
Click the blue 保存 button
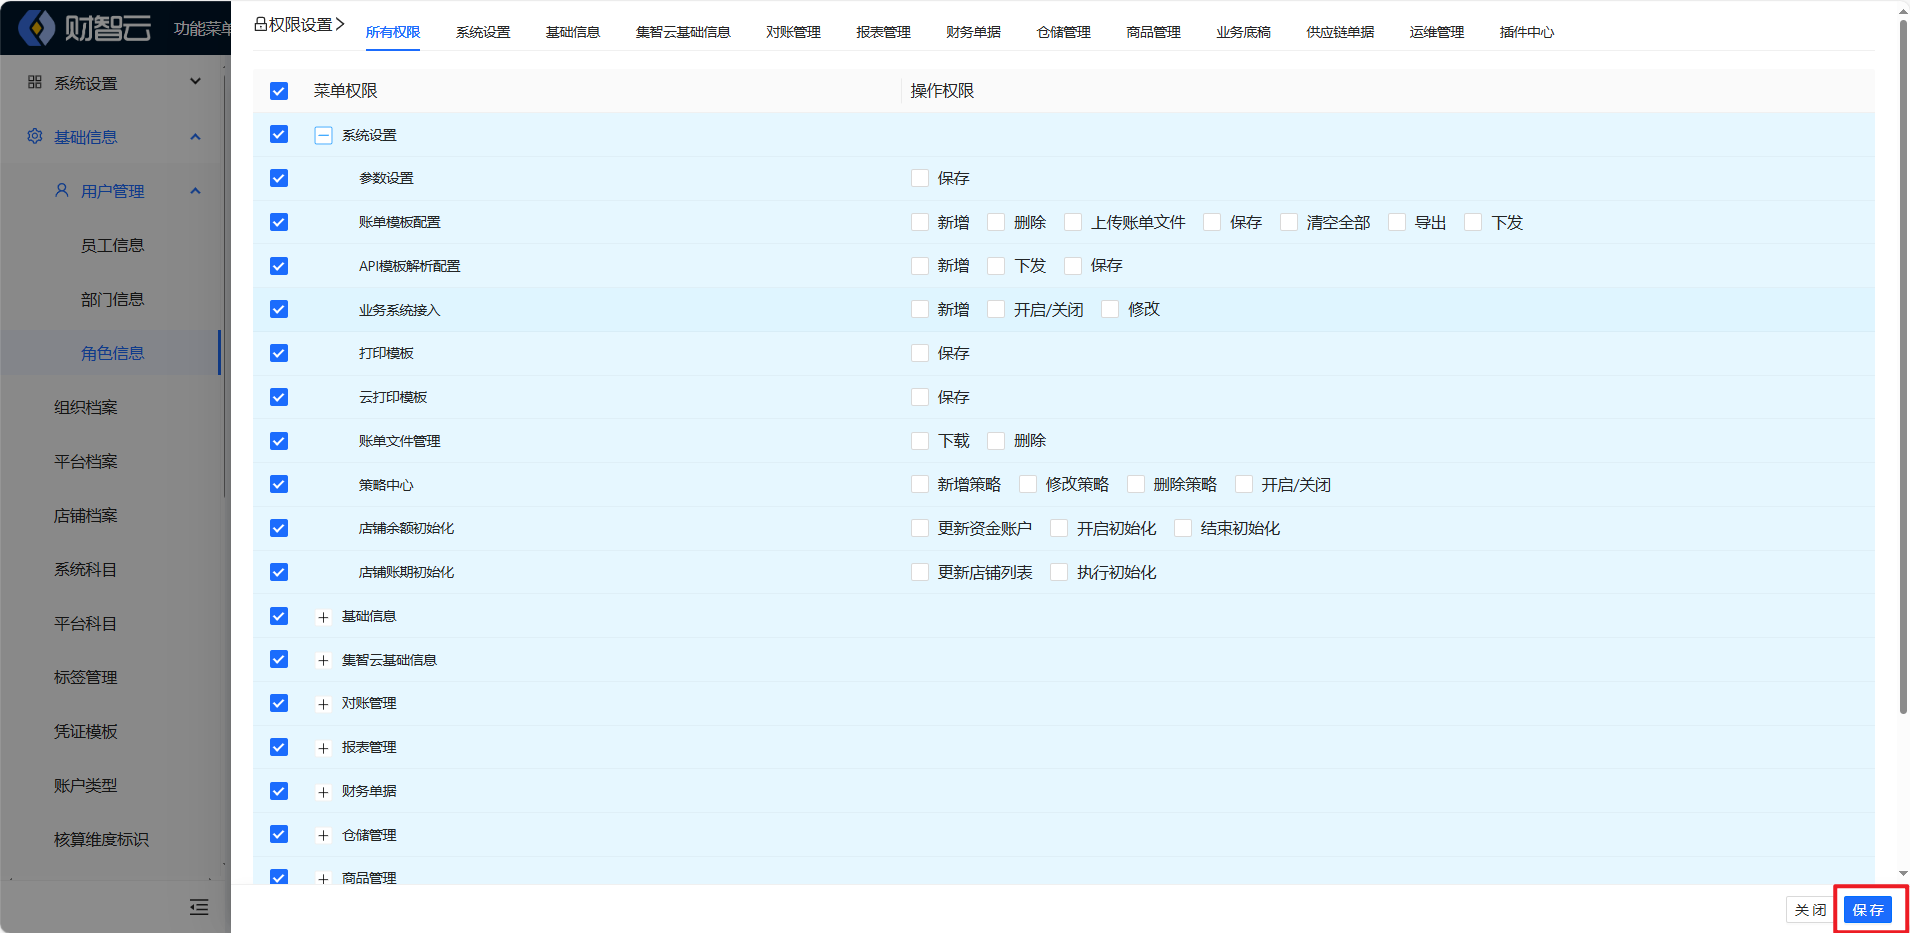click(1867, 910)
